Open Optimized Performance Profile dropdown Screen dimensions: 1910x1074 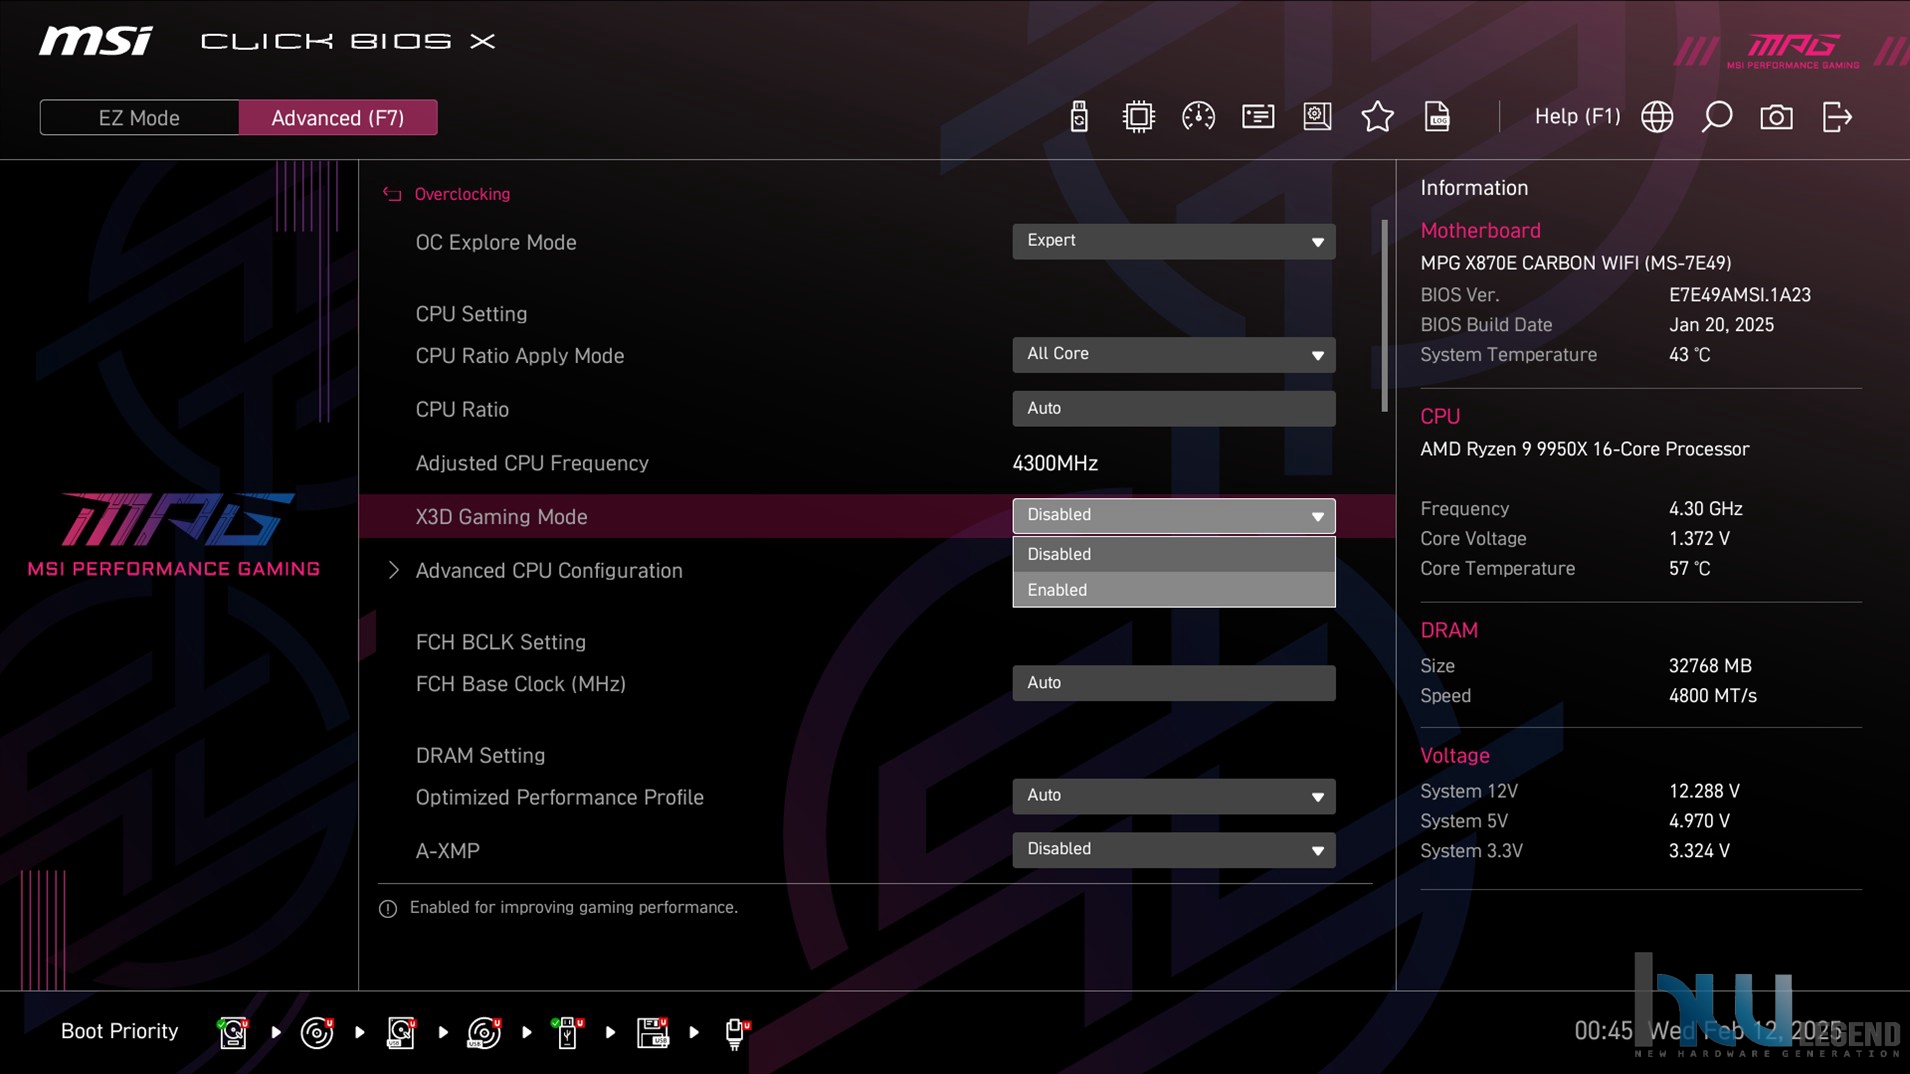click(1173, 796)
